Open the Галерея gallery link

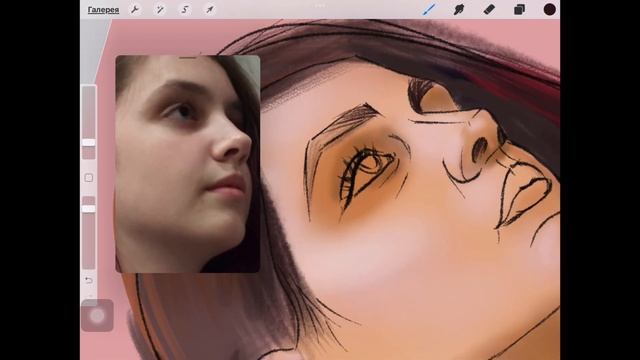pos(103,10)
